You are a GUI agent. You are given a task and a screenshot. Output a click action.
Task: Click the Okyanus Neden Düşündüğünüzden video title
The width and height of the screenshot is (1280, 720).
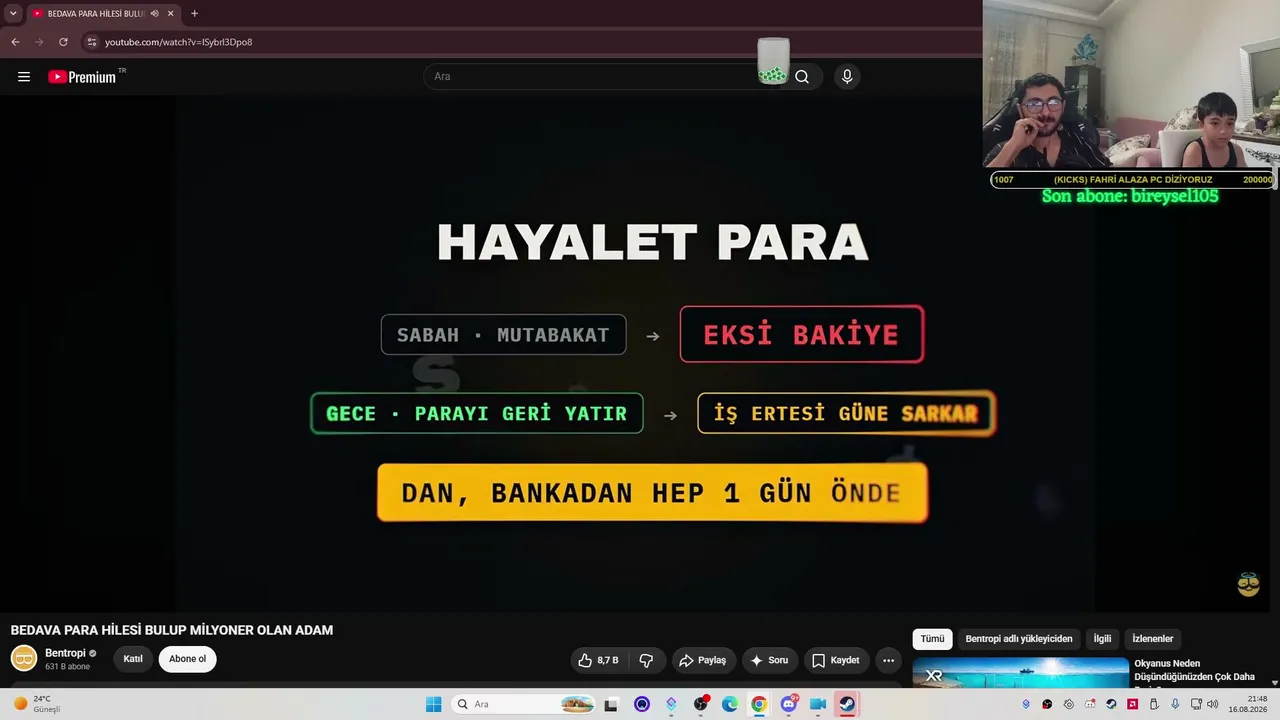pyautogui.click(x=1194, y=671)
